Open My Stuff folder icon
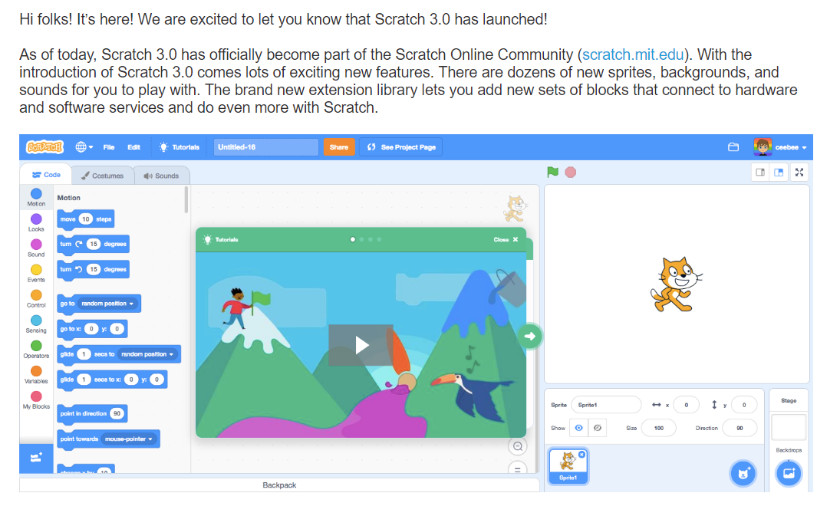This screenshot has width=830, height=506. (x=733, y=147)
